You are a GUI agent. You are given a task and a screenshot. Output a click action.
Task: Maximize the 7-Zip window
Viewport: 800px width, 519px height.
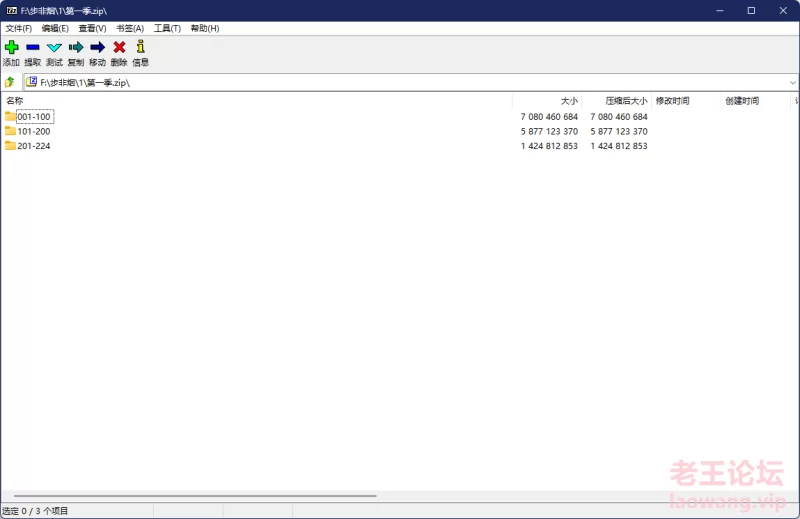(x=751, y=10)
